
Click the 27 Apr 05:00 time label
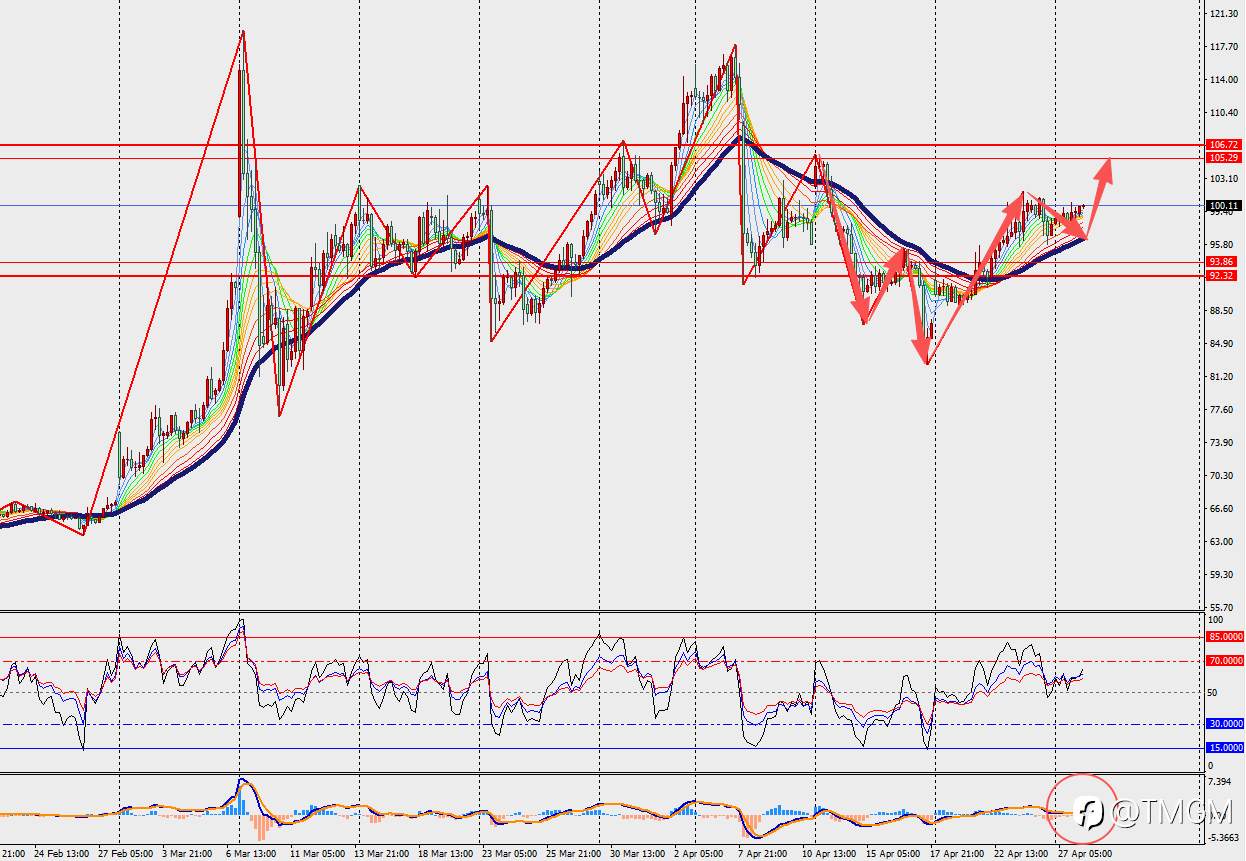[x=1085, y=854]
